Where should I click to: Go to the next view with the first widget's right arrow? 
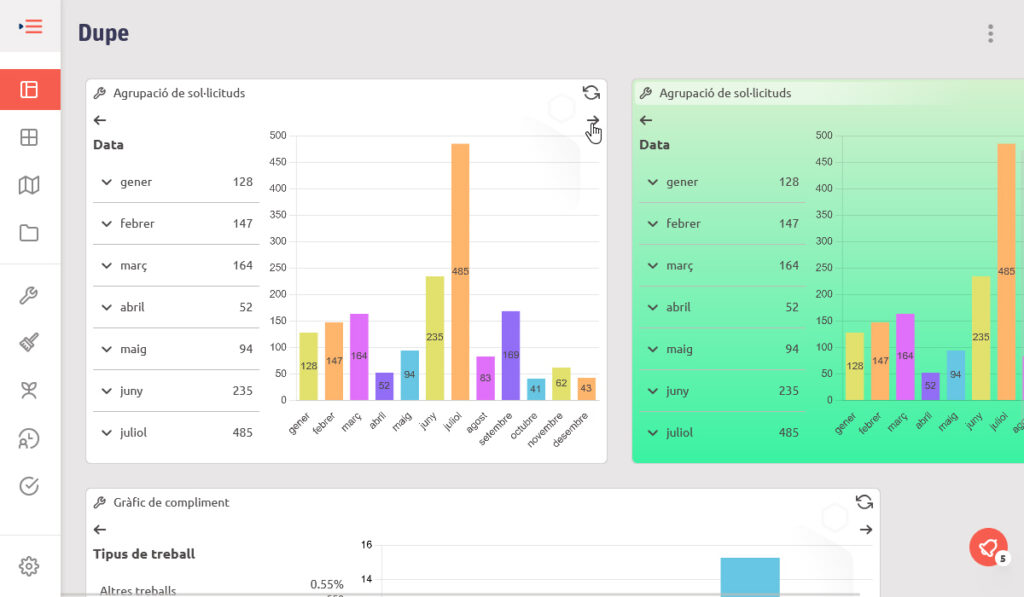tap(592, 121)
